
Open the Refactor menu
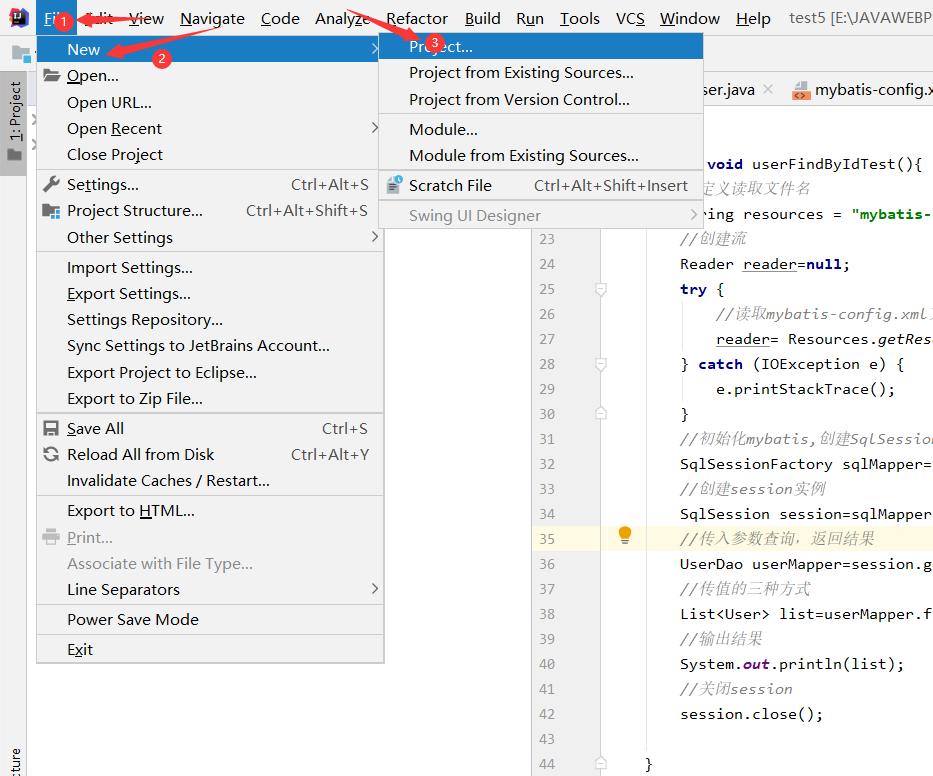417,18
